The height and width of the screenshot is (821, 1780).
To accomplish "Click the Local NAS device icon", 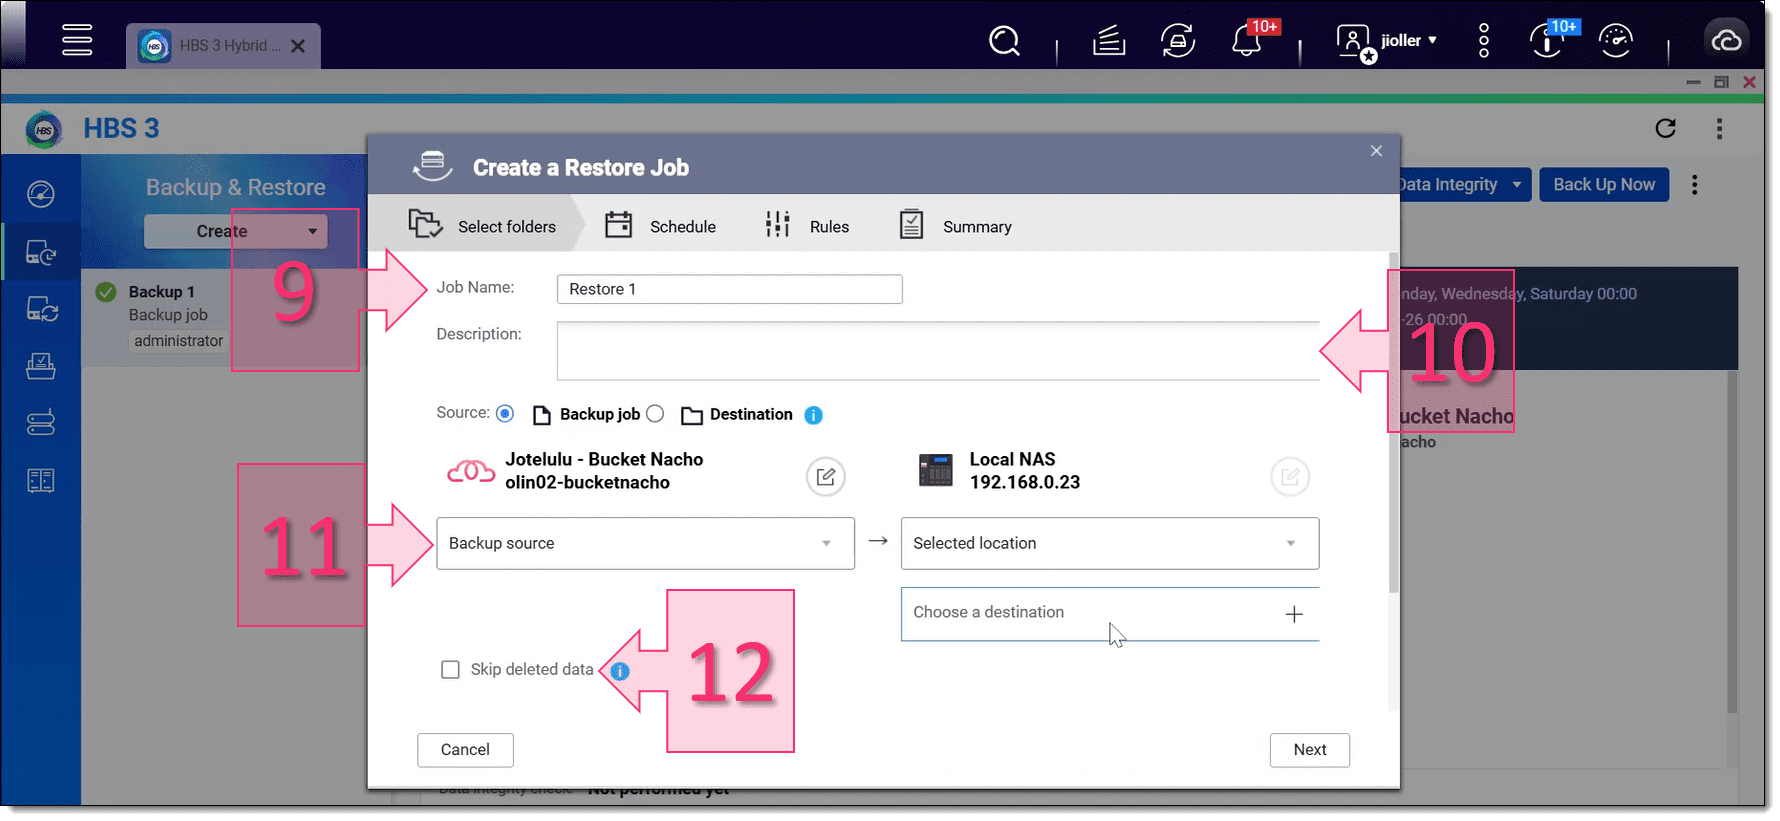I will [936, 470].
